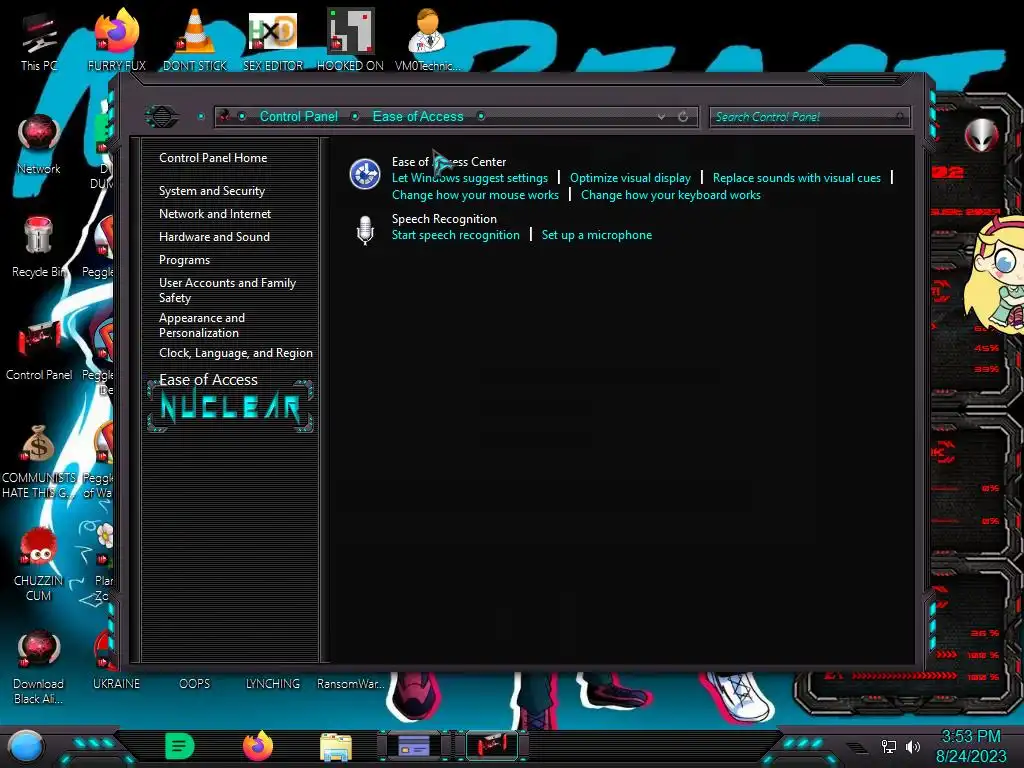Launch Firefox from the taskbar
Image resolution: width=1024 pixels, height=768 pixels.
[258, 746]
